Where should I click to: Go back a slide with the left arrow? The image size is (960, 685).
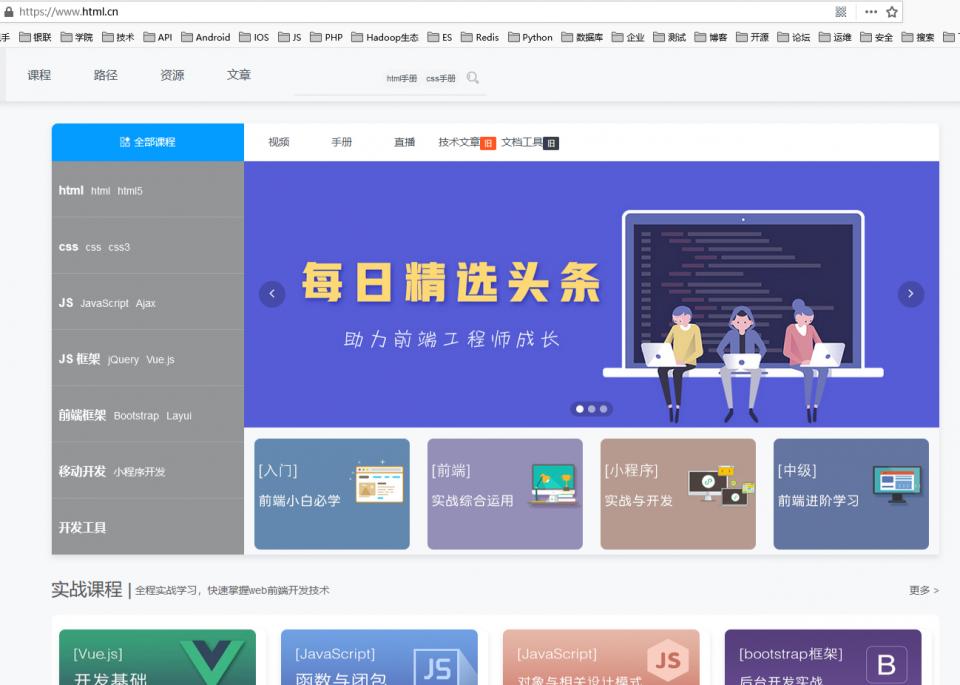point(272,293)
